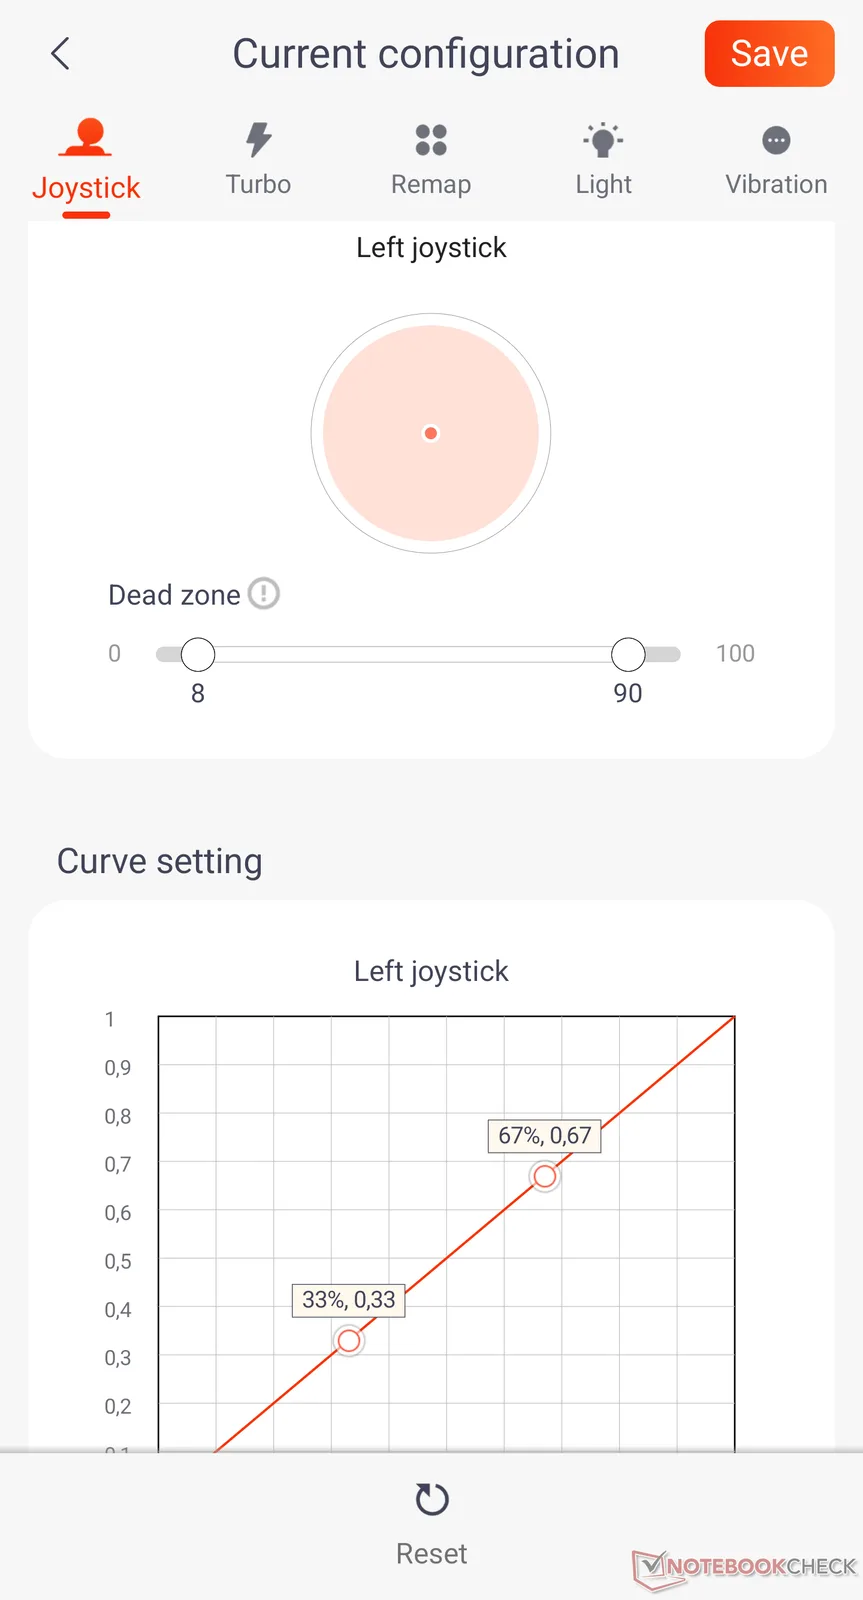
Task: Open the Dead zone info icon
Action: (x=264, y=594)
